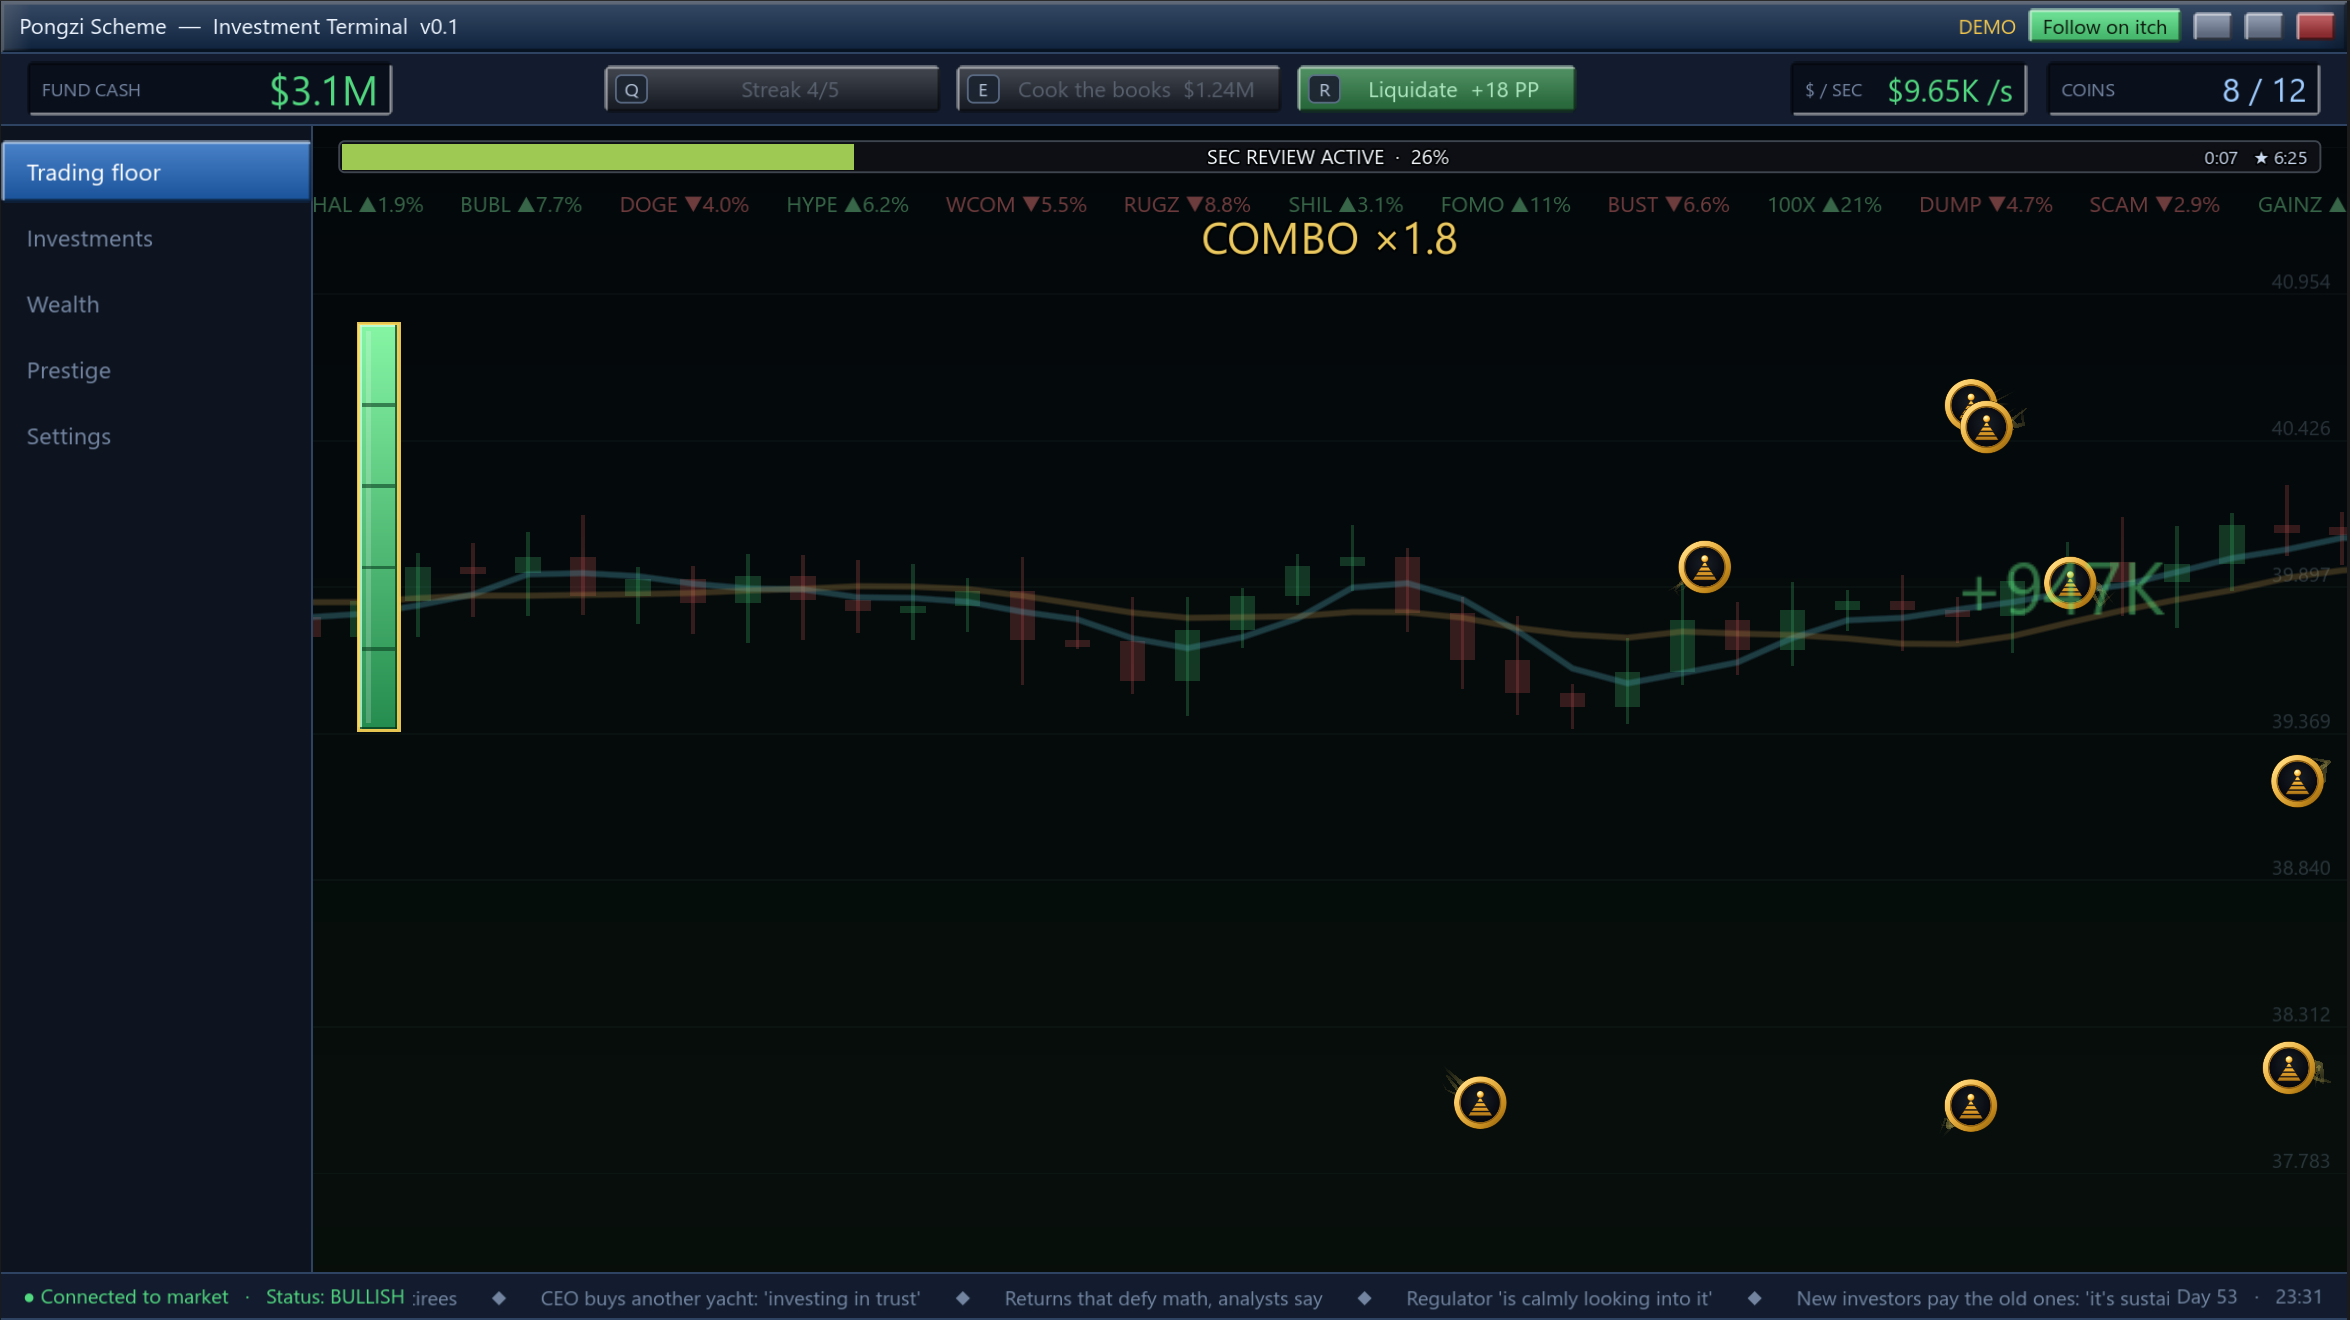Click the Cook the books $1.24M button
Screen dimensions: 2350x1320
[x=1118, y=90]
